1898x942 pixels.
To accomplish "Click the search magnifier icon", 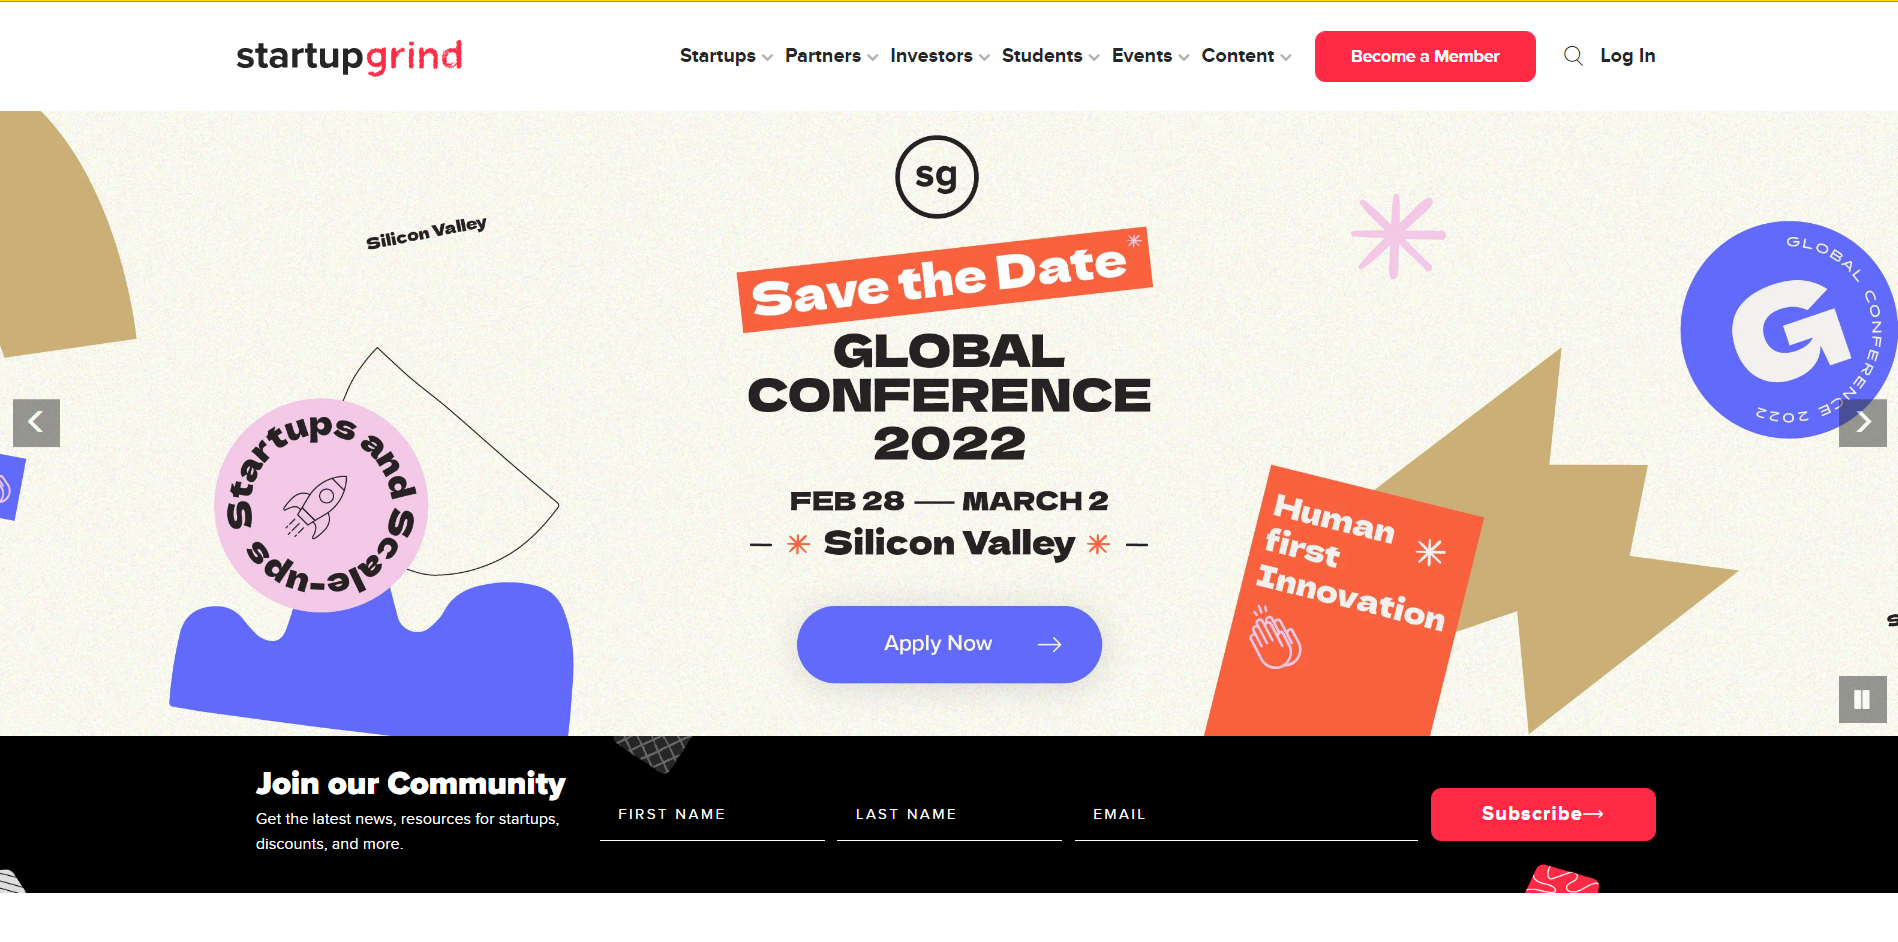I will pos(1573,56).
